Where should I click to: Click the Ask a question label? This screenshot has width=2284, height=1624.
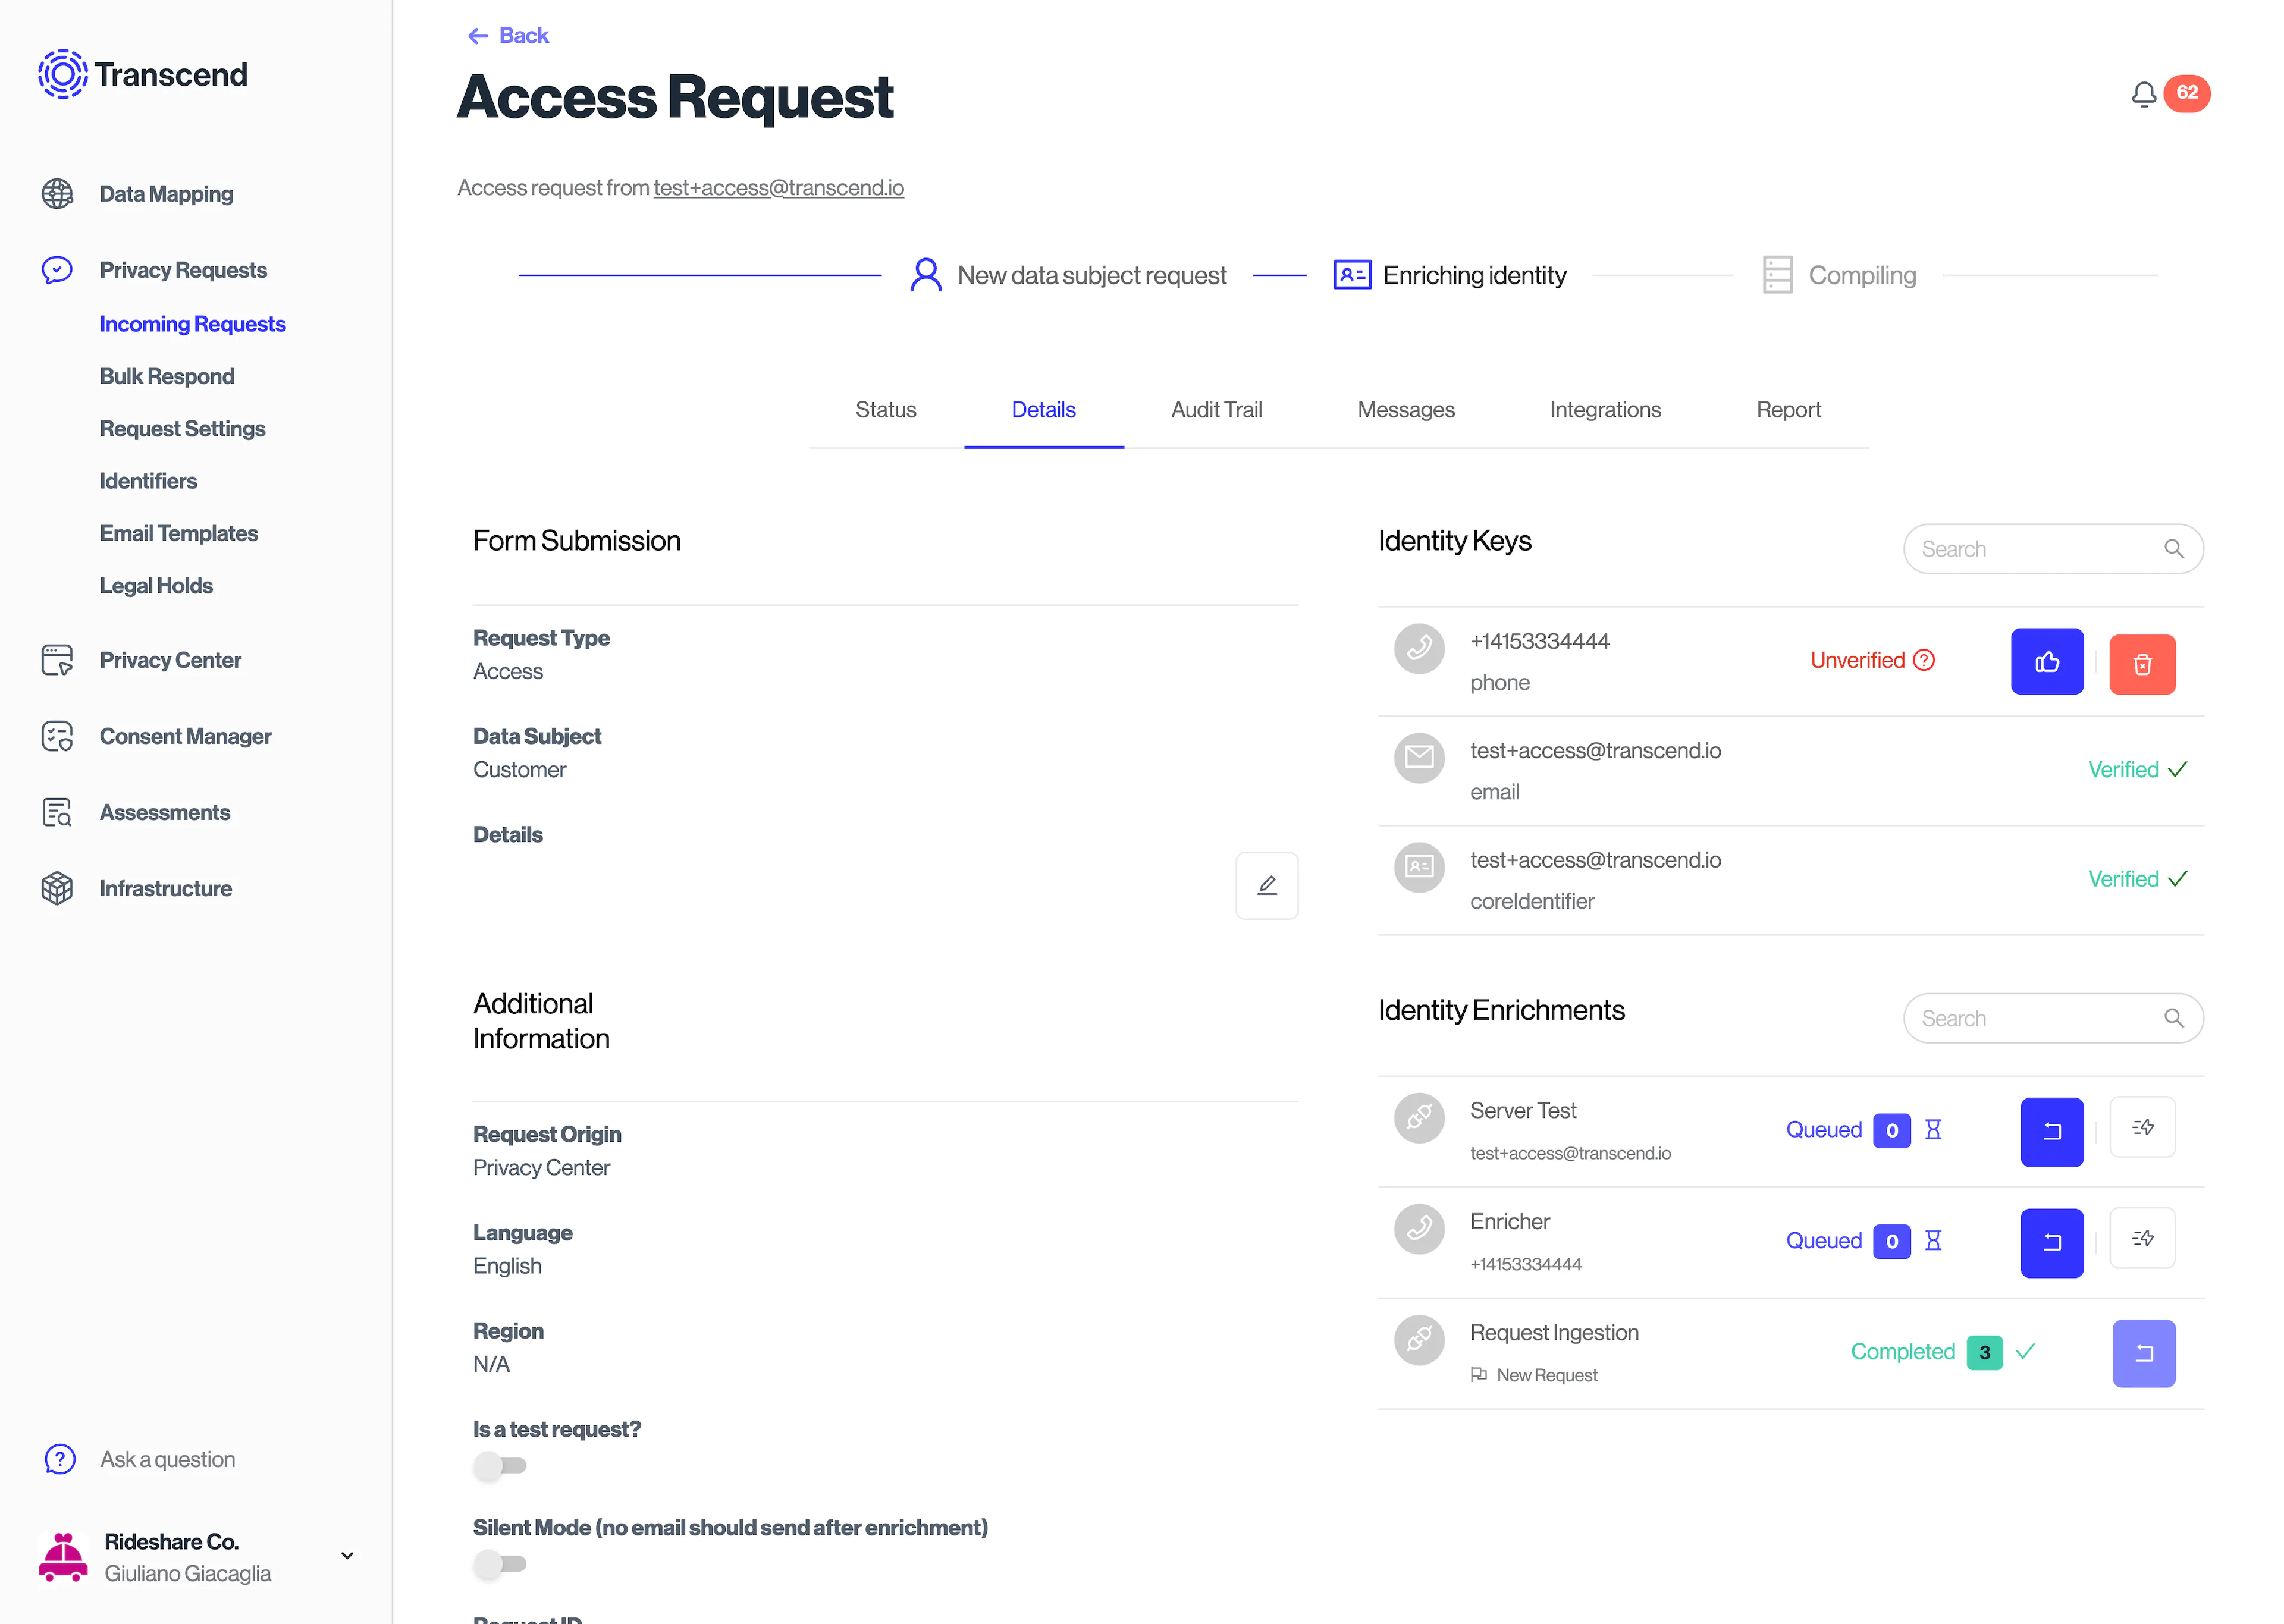click(168, 1460)
